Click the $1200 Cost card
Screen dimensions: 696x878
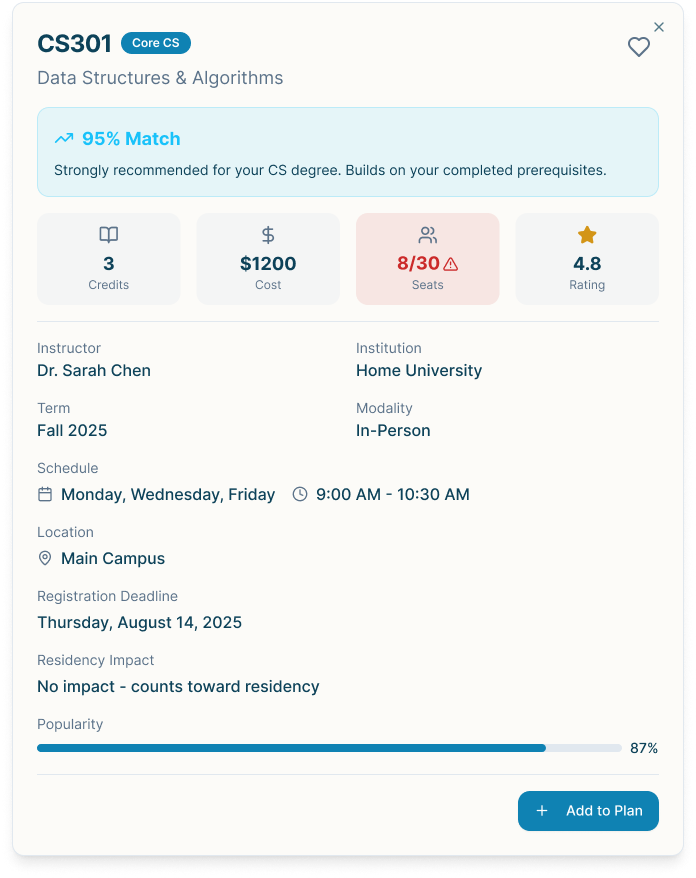(x=268, y=258)
